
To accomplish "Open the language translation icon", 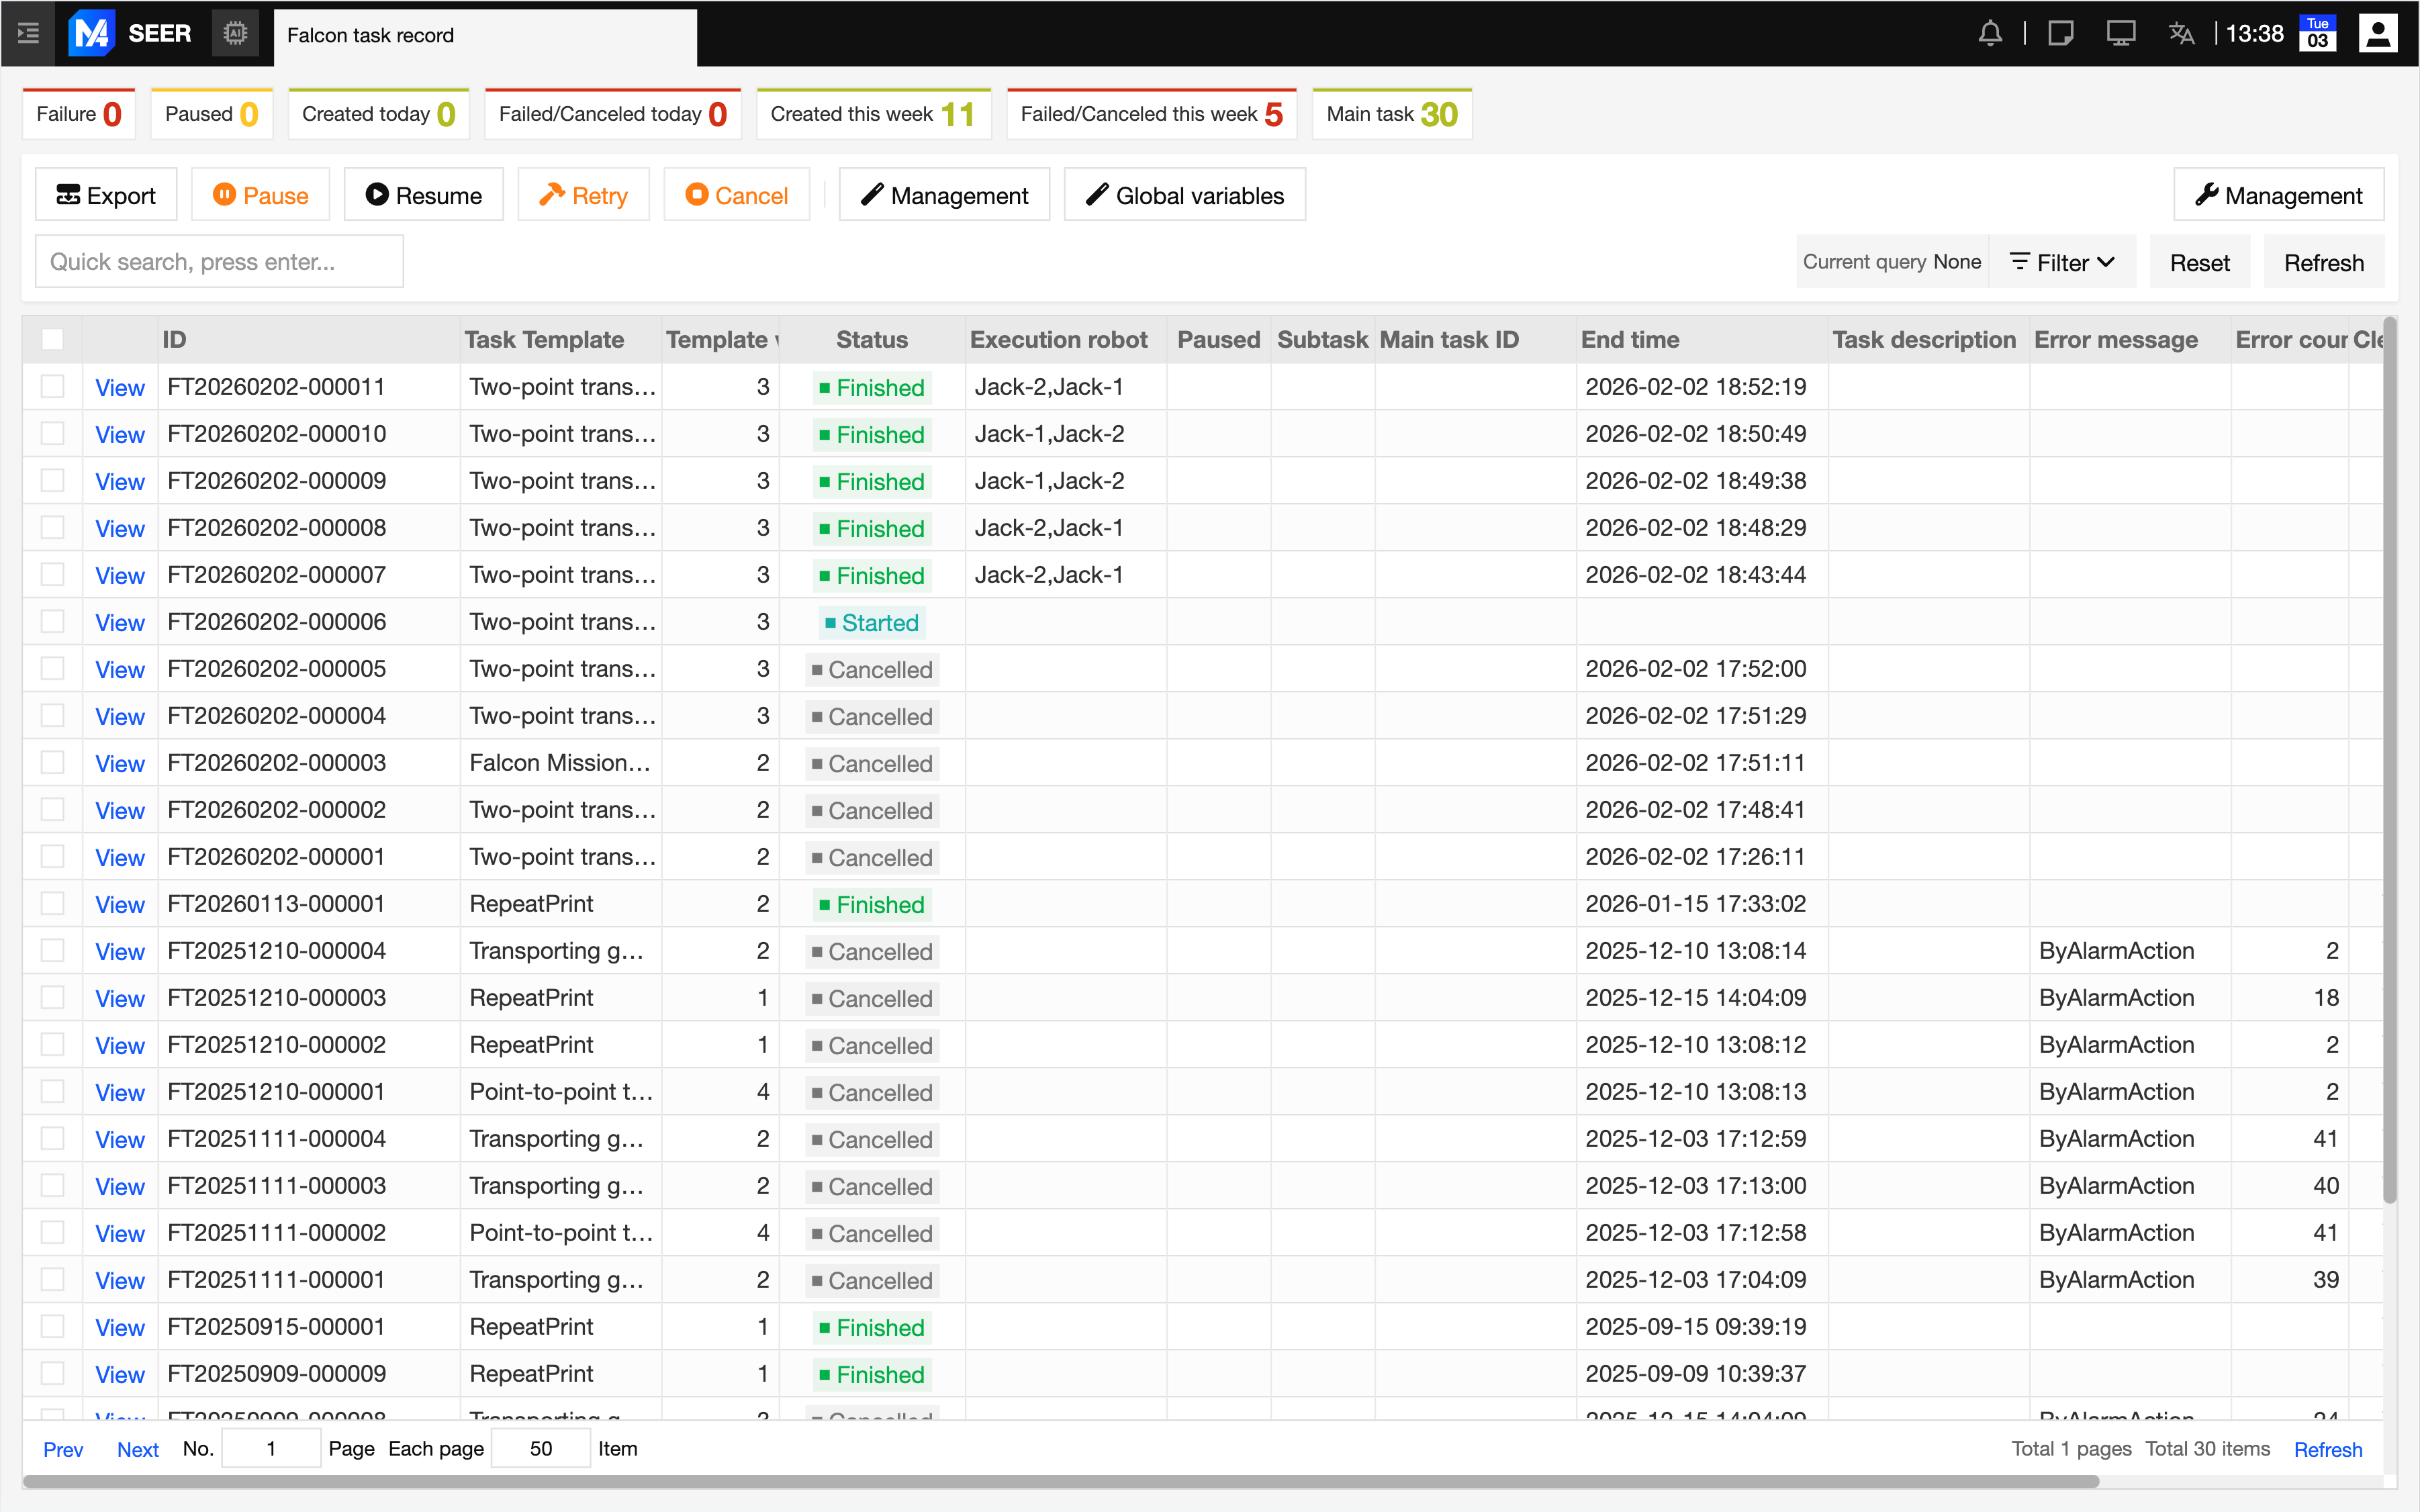I will [2181, 34].
